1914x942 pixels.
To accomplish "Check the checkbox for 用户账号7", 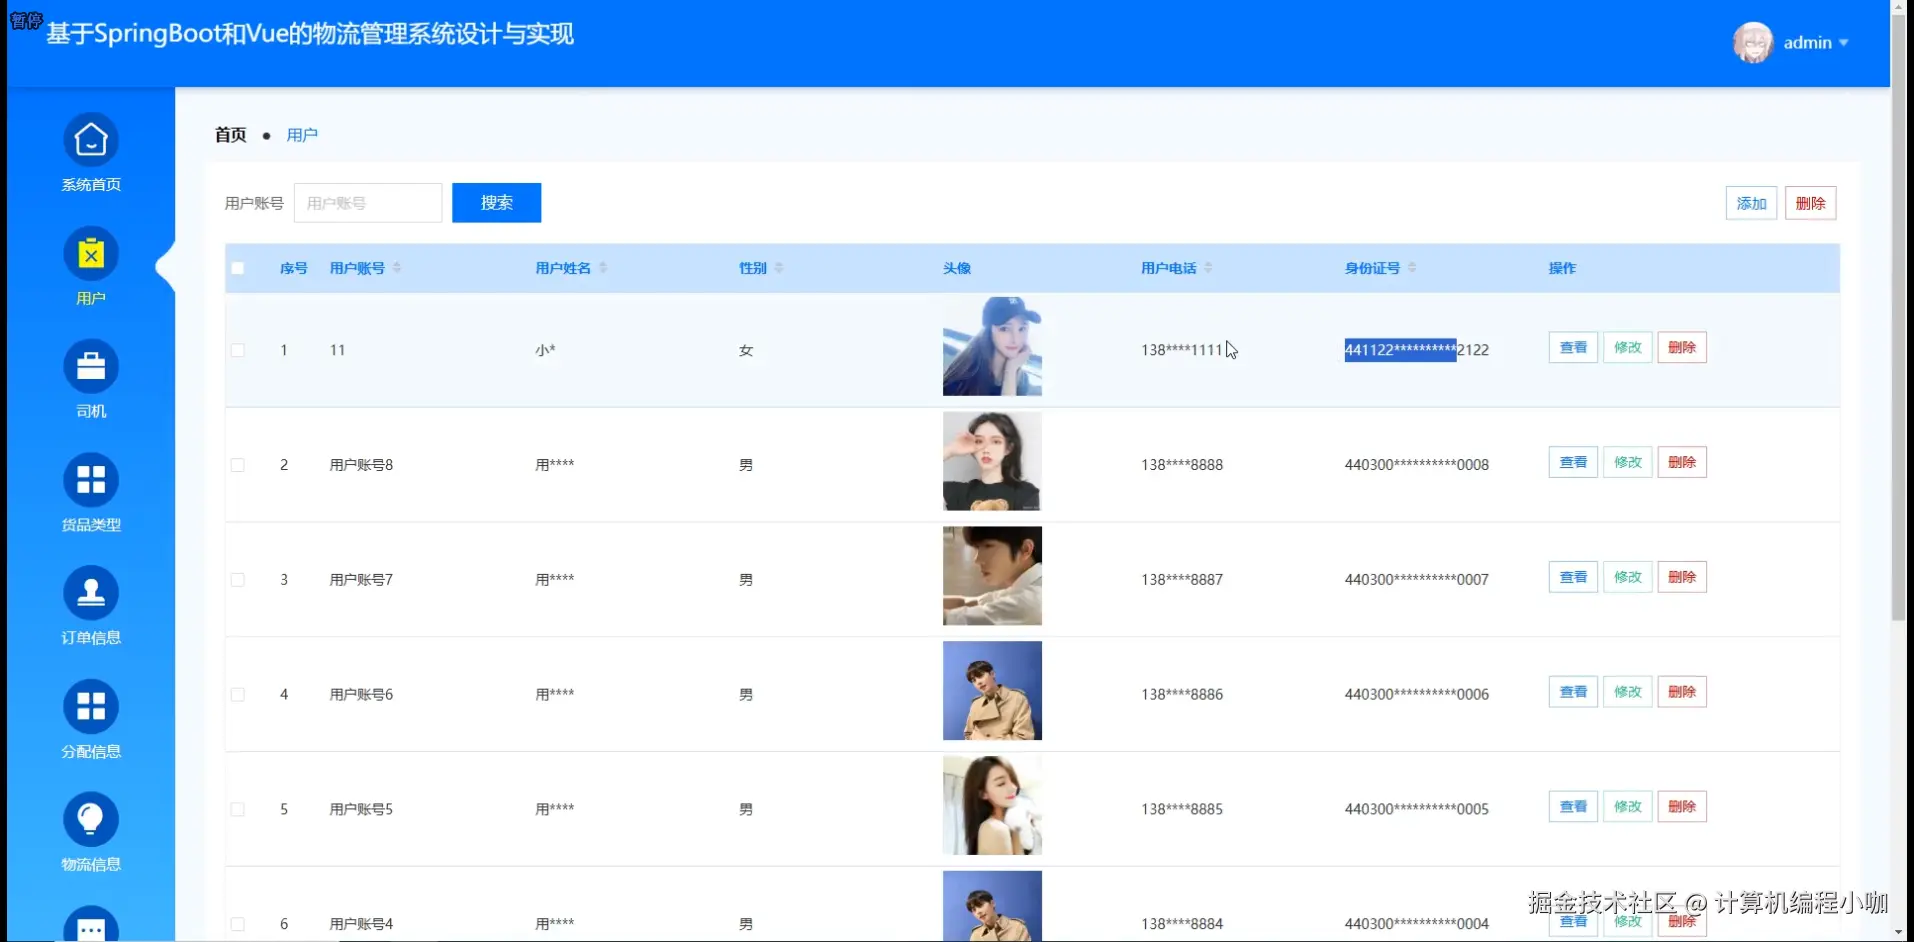I will (238, 580).
